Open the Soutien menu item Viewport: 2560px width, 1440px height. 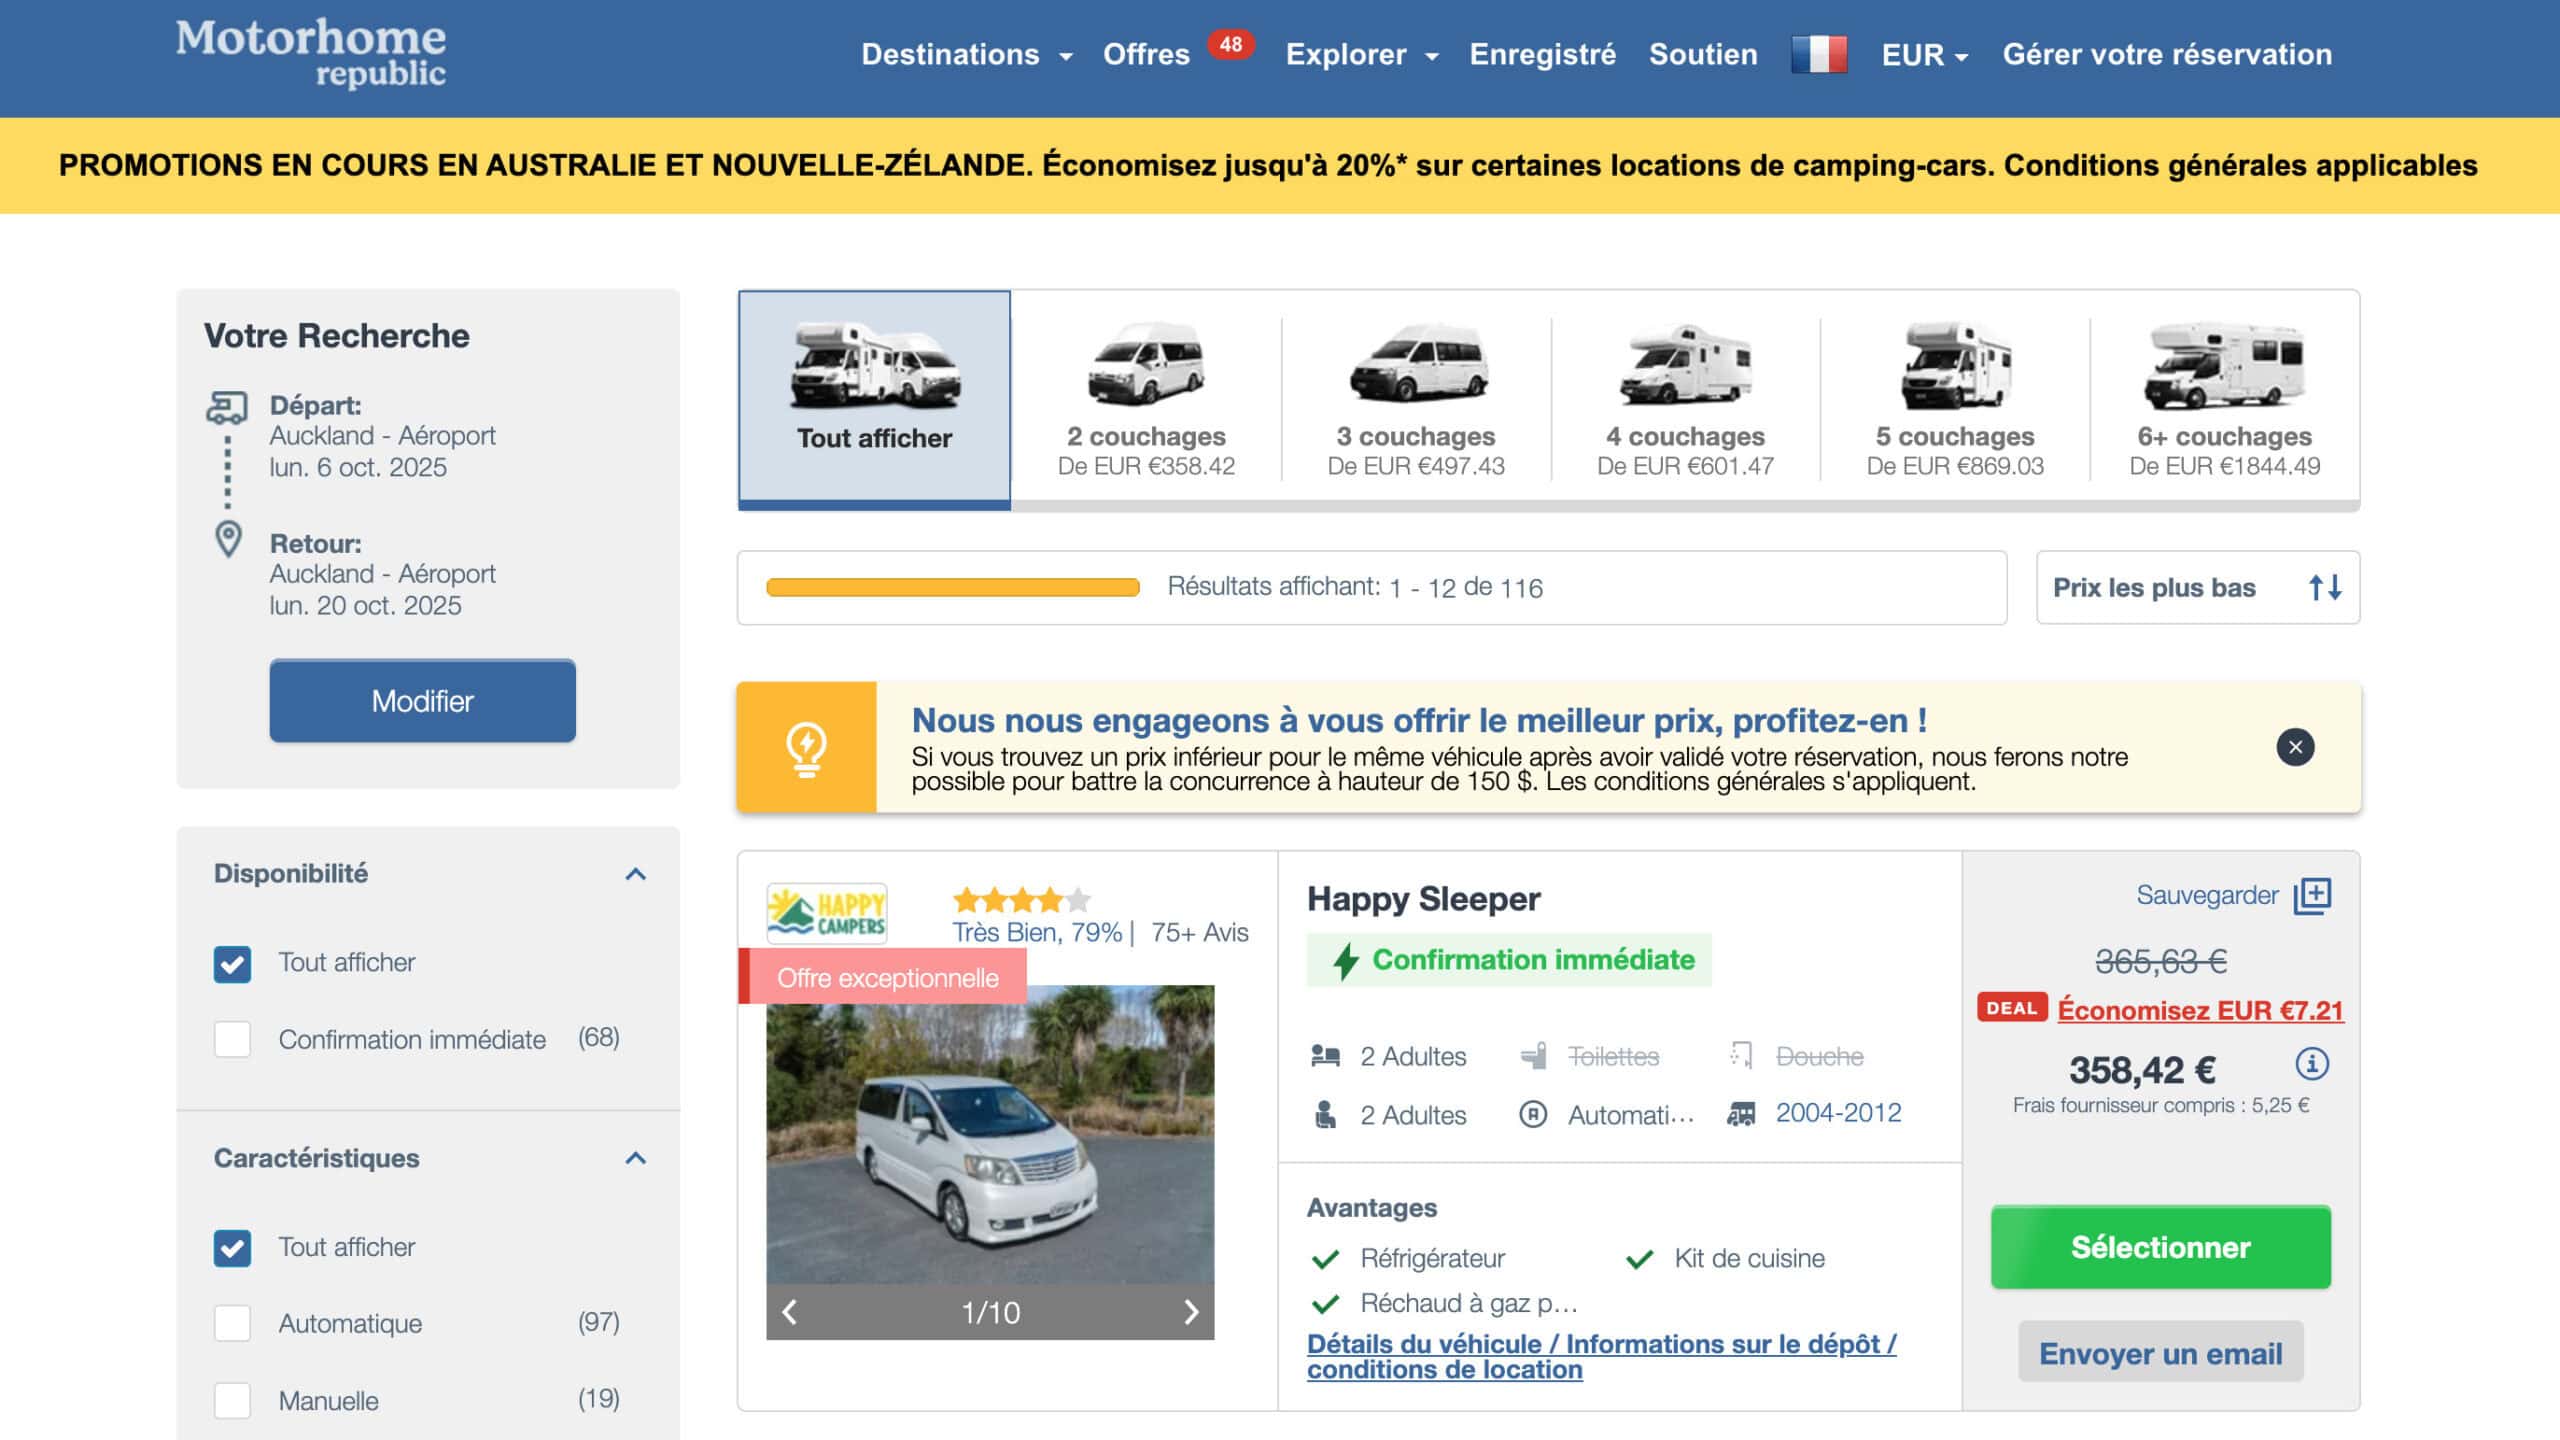coord(1703,54)
